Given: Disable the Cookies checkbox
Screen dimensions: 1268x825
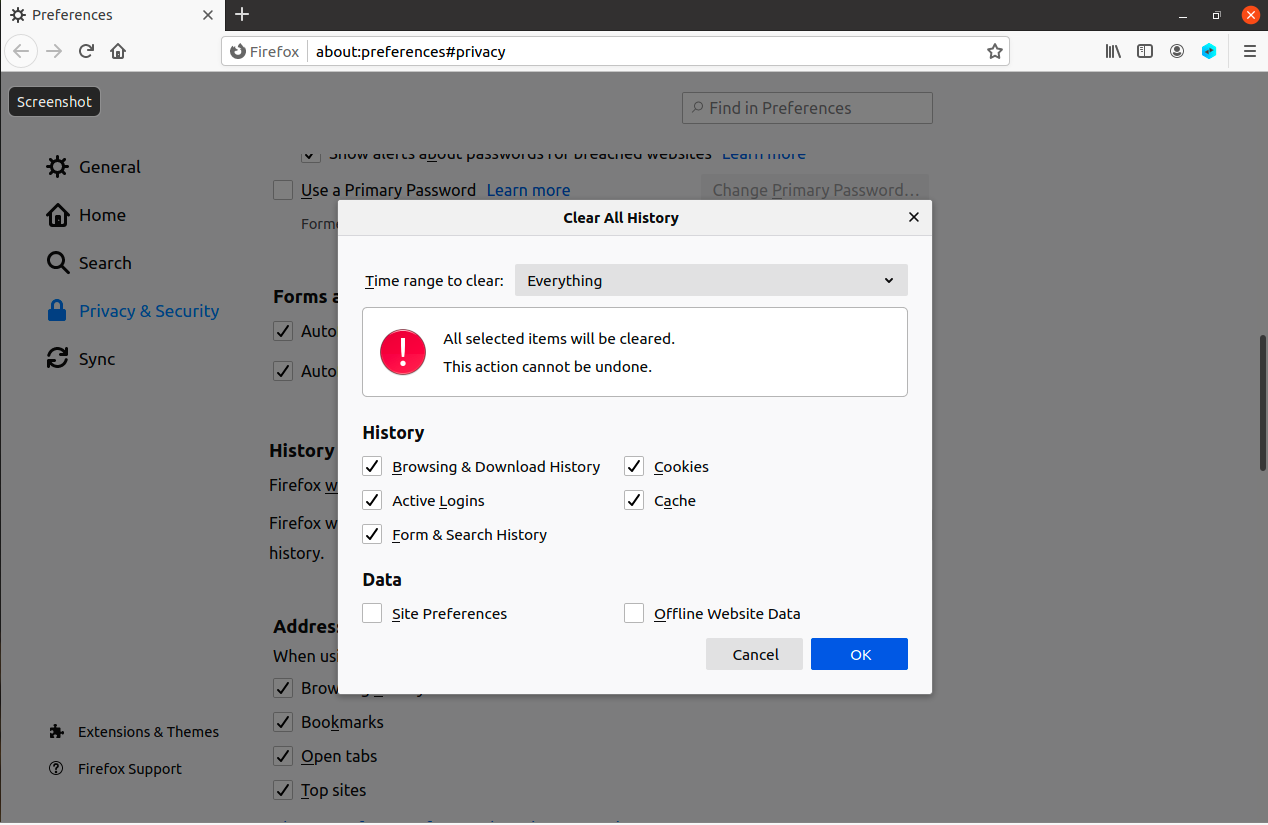Looking at the screenshot, I should pyautogui.click(x=634, y=467).
